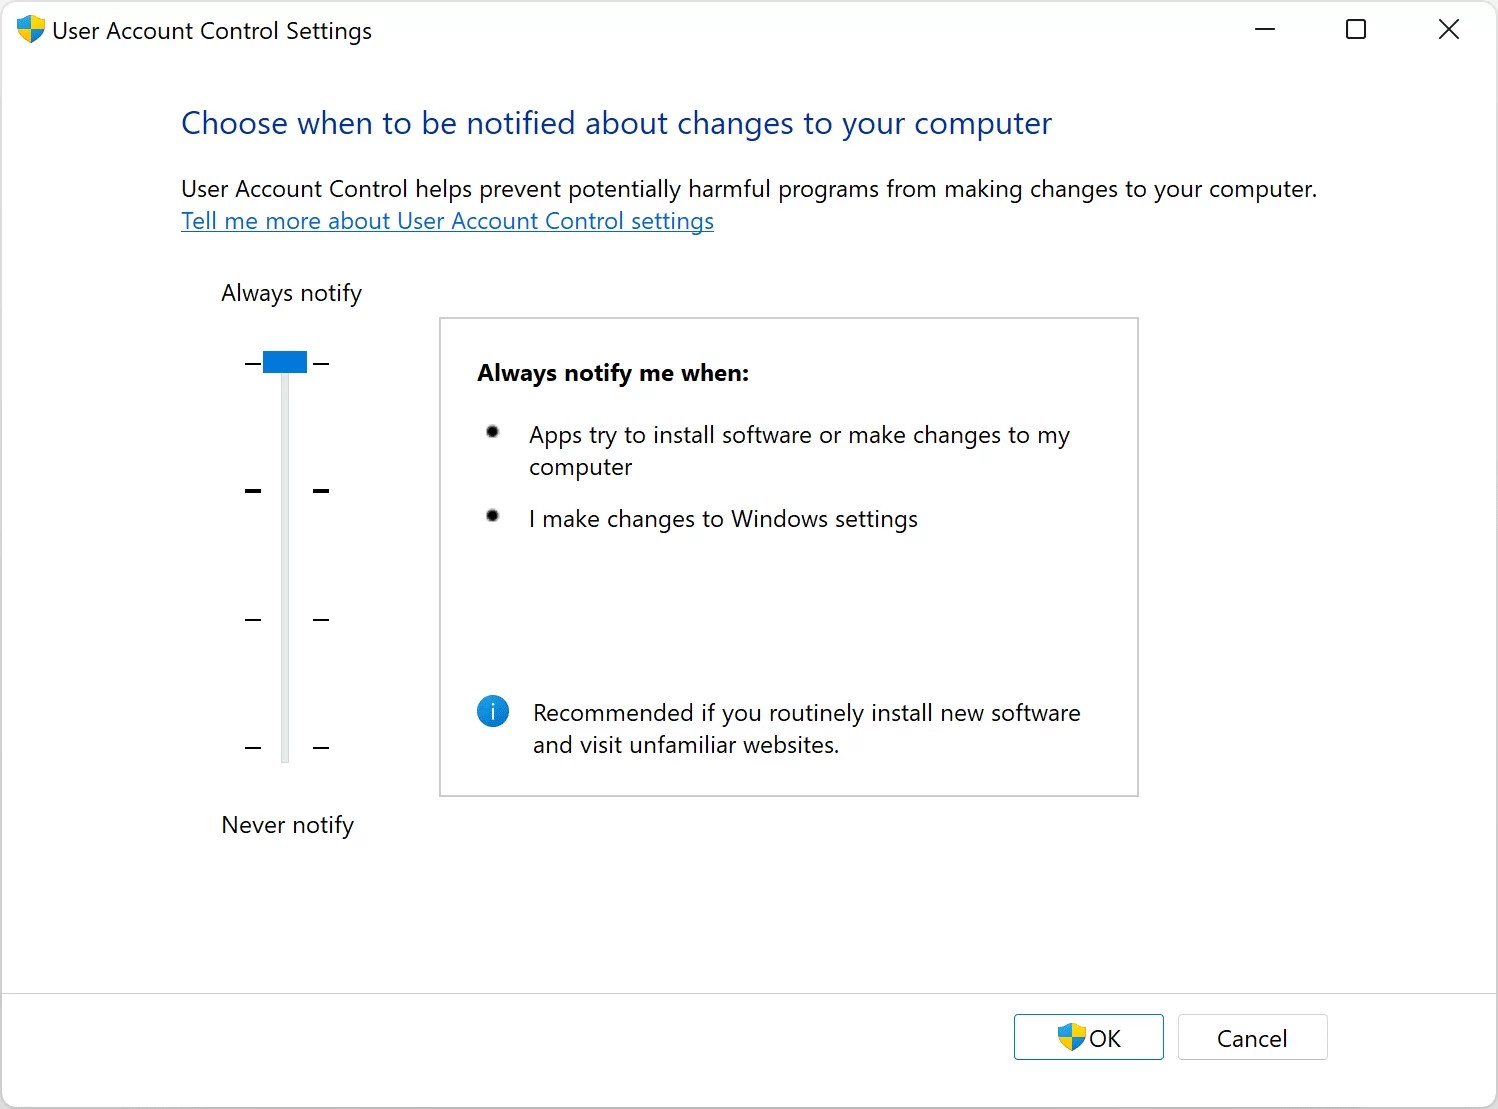Click the bottom notch near Never notify
The height and width of the screenshot is (1109, 1498).
[285, 748]
